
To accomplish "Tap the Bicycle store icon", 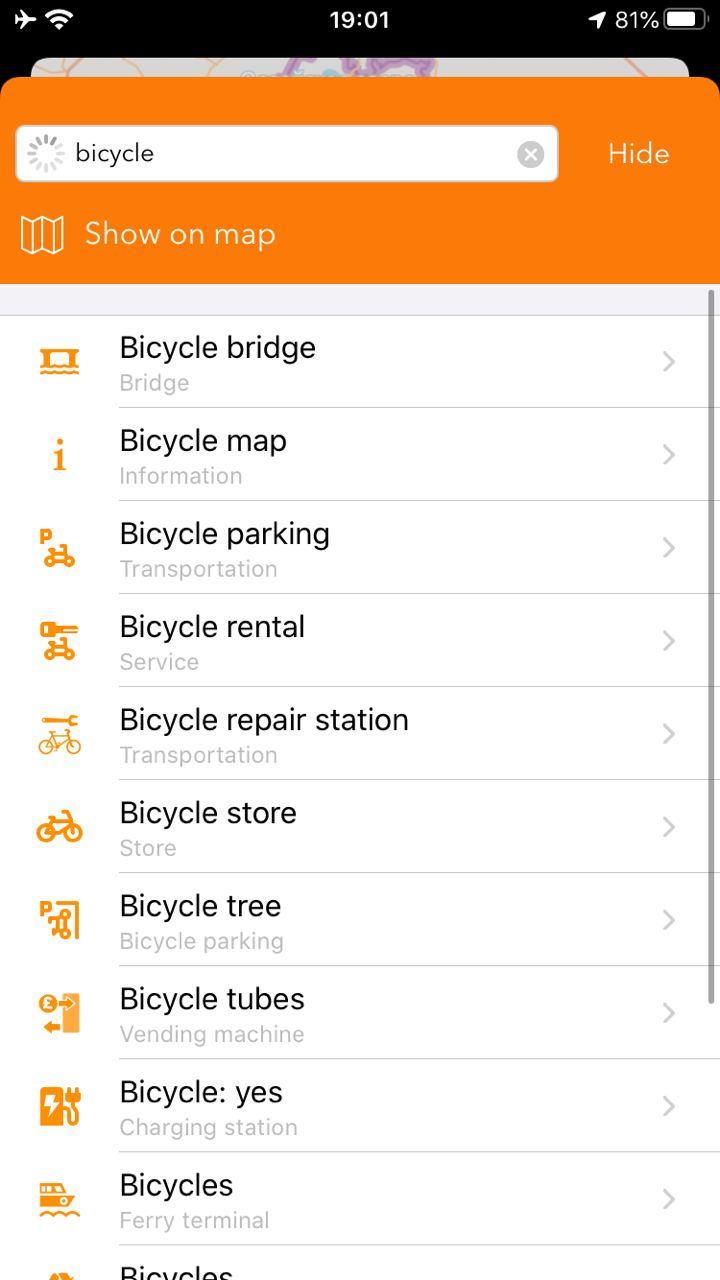I will click(60, 827).
